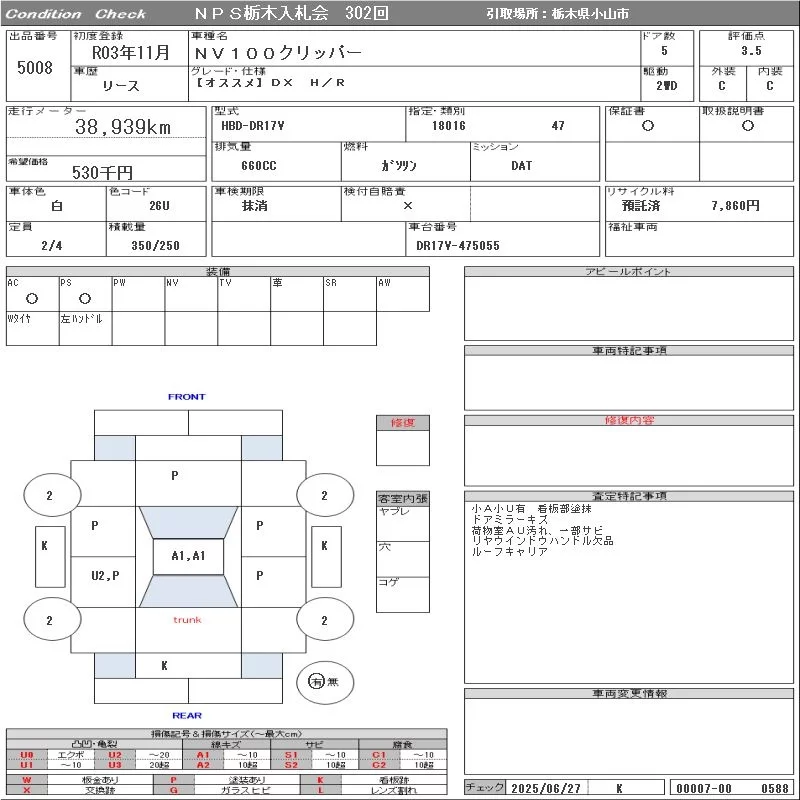Image resolution: width=800 pixels, height=800 pixels.
Task: Click the red "修復内容" header
Action: tap(629, 420)
